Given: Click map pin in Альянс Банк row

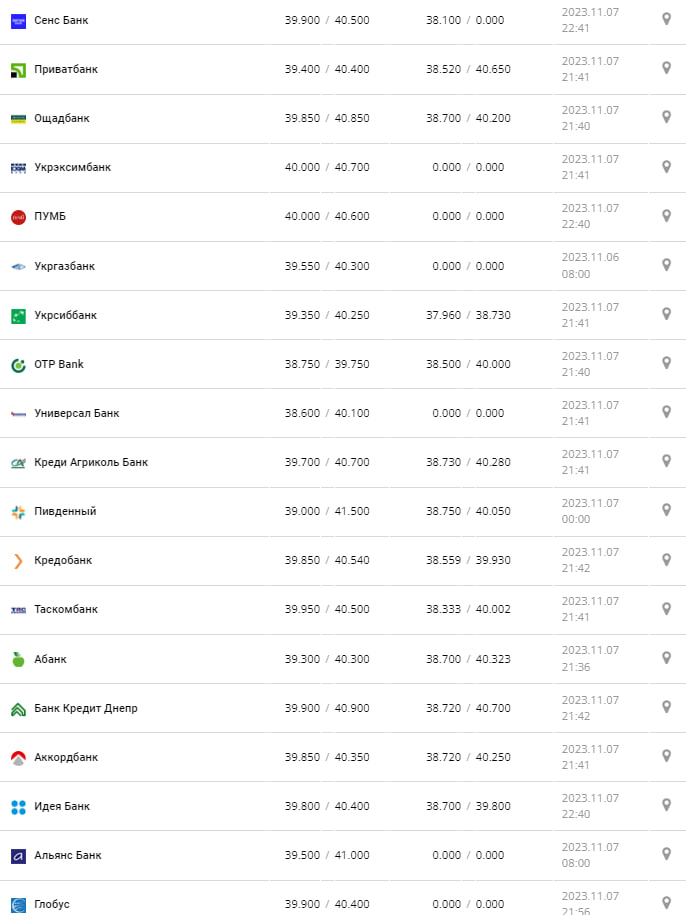Looking at the screenshot, I should [666, 854].
